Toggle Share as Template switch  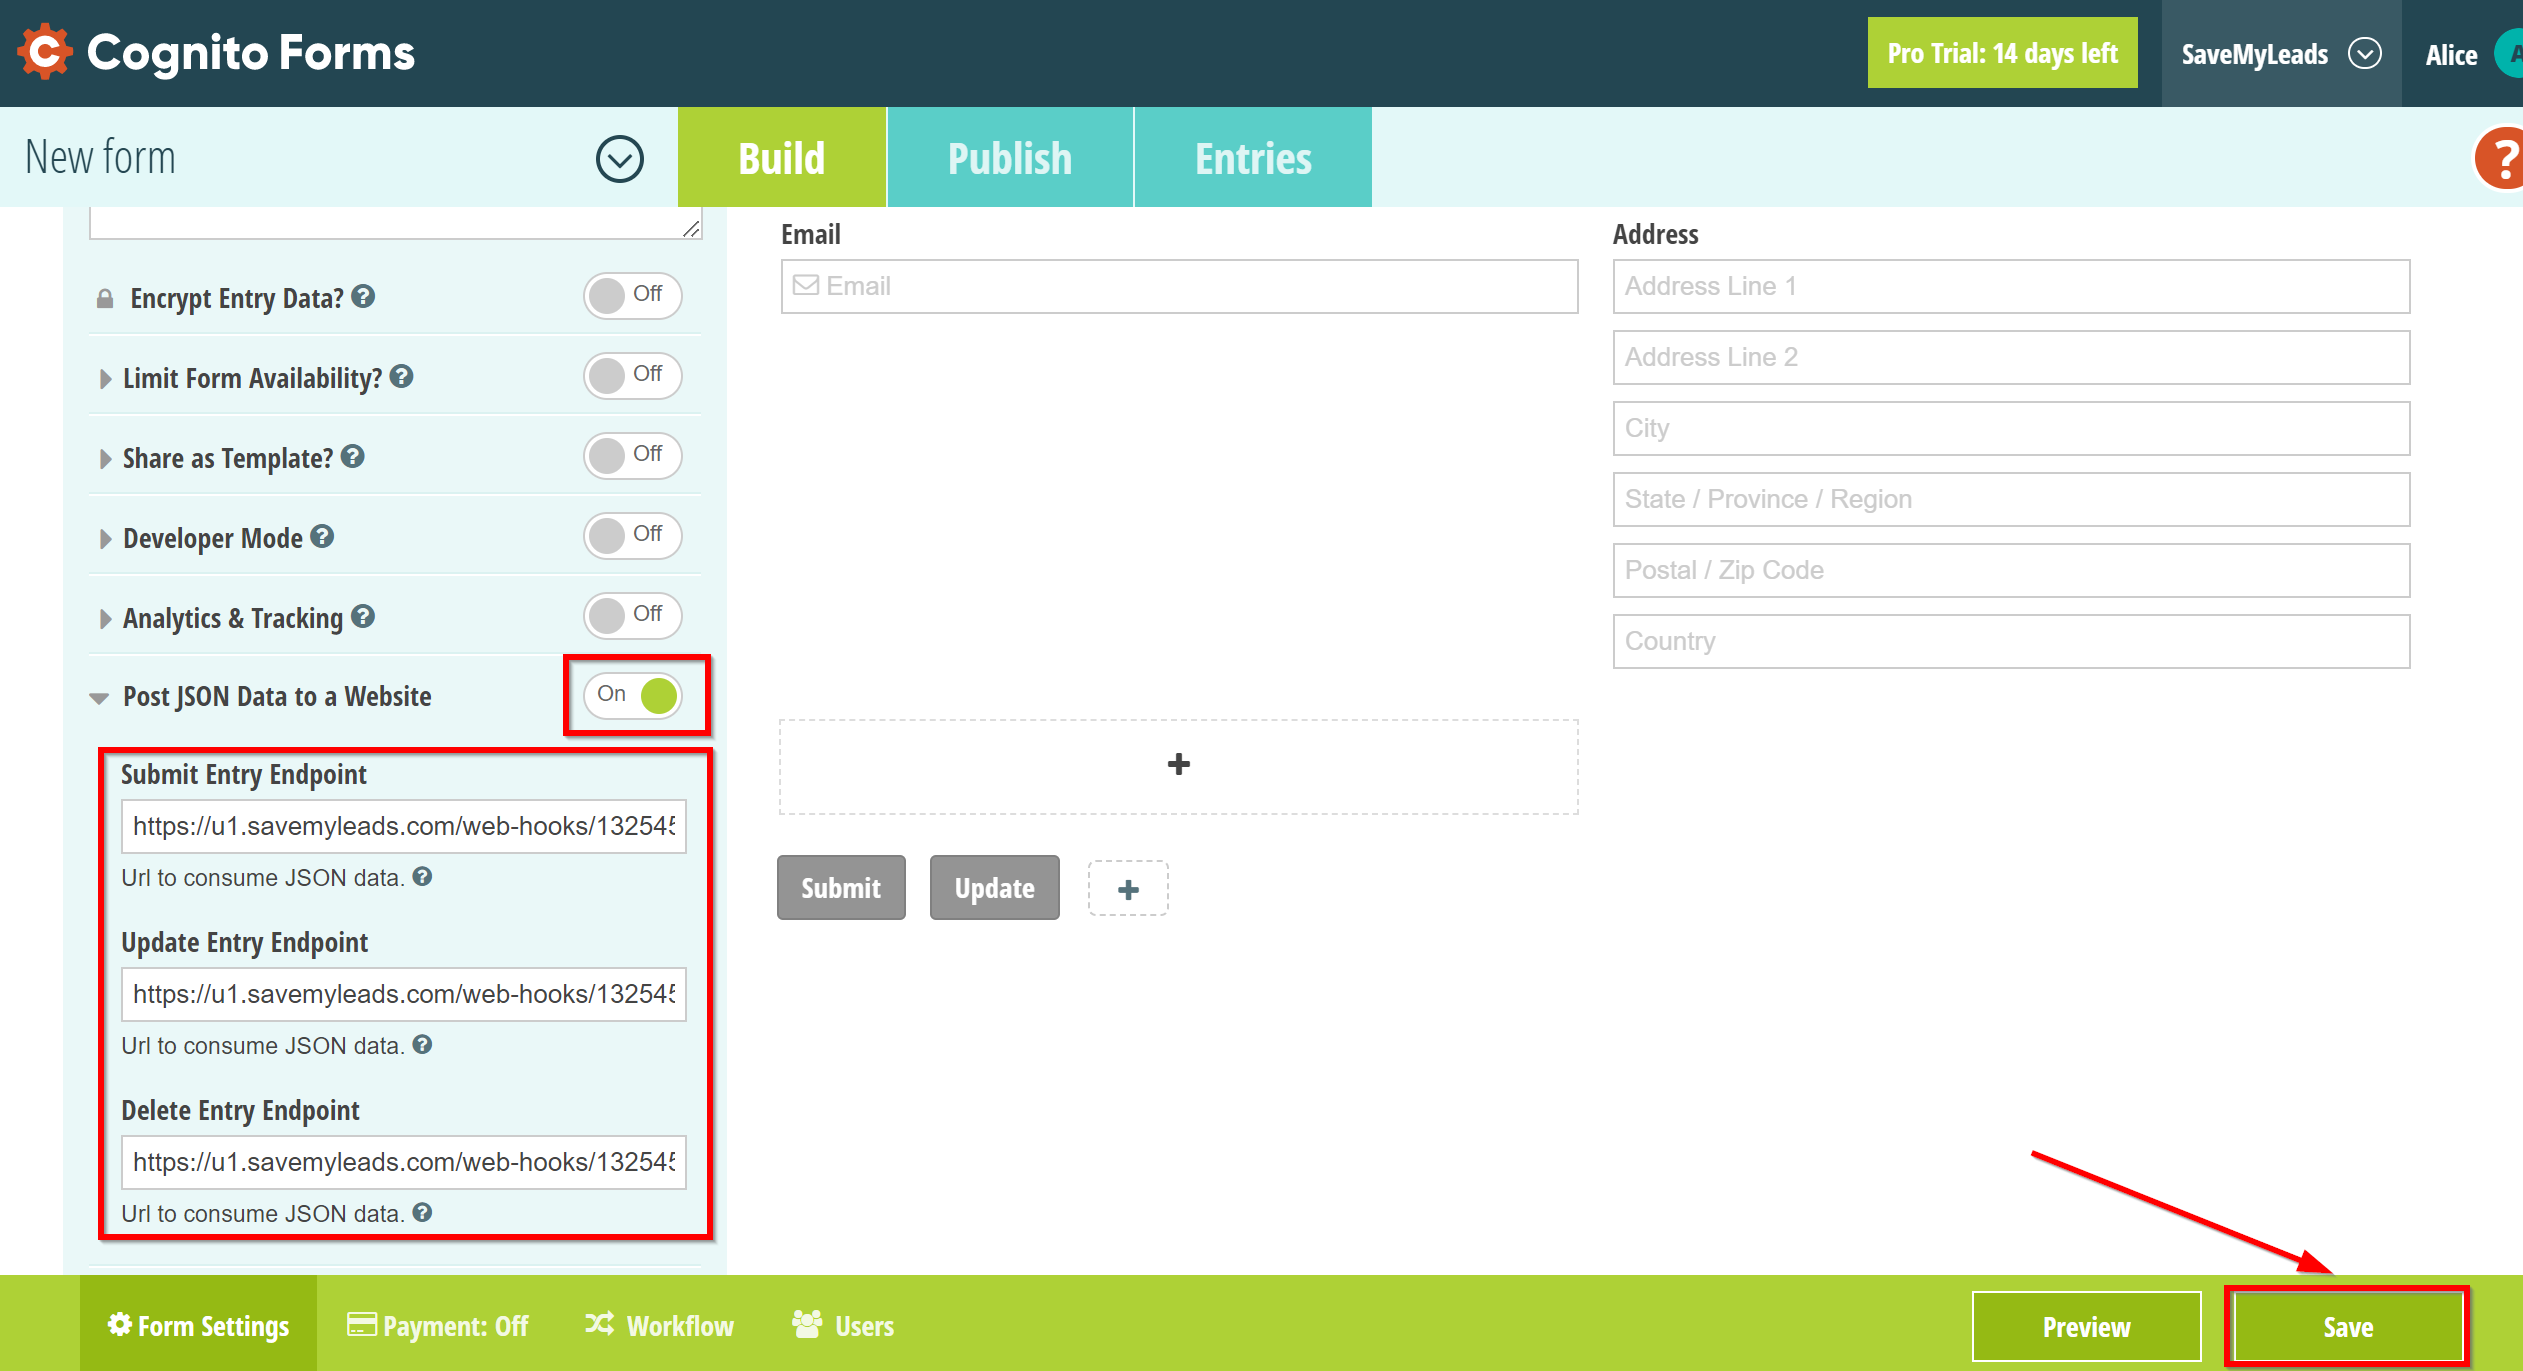(x=633, y=455)
